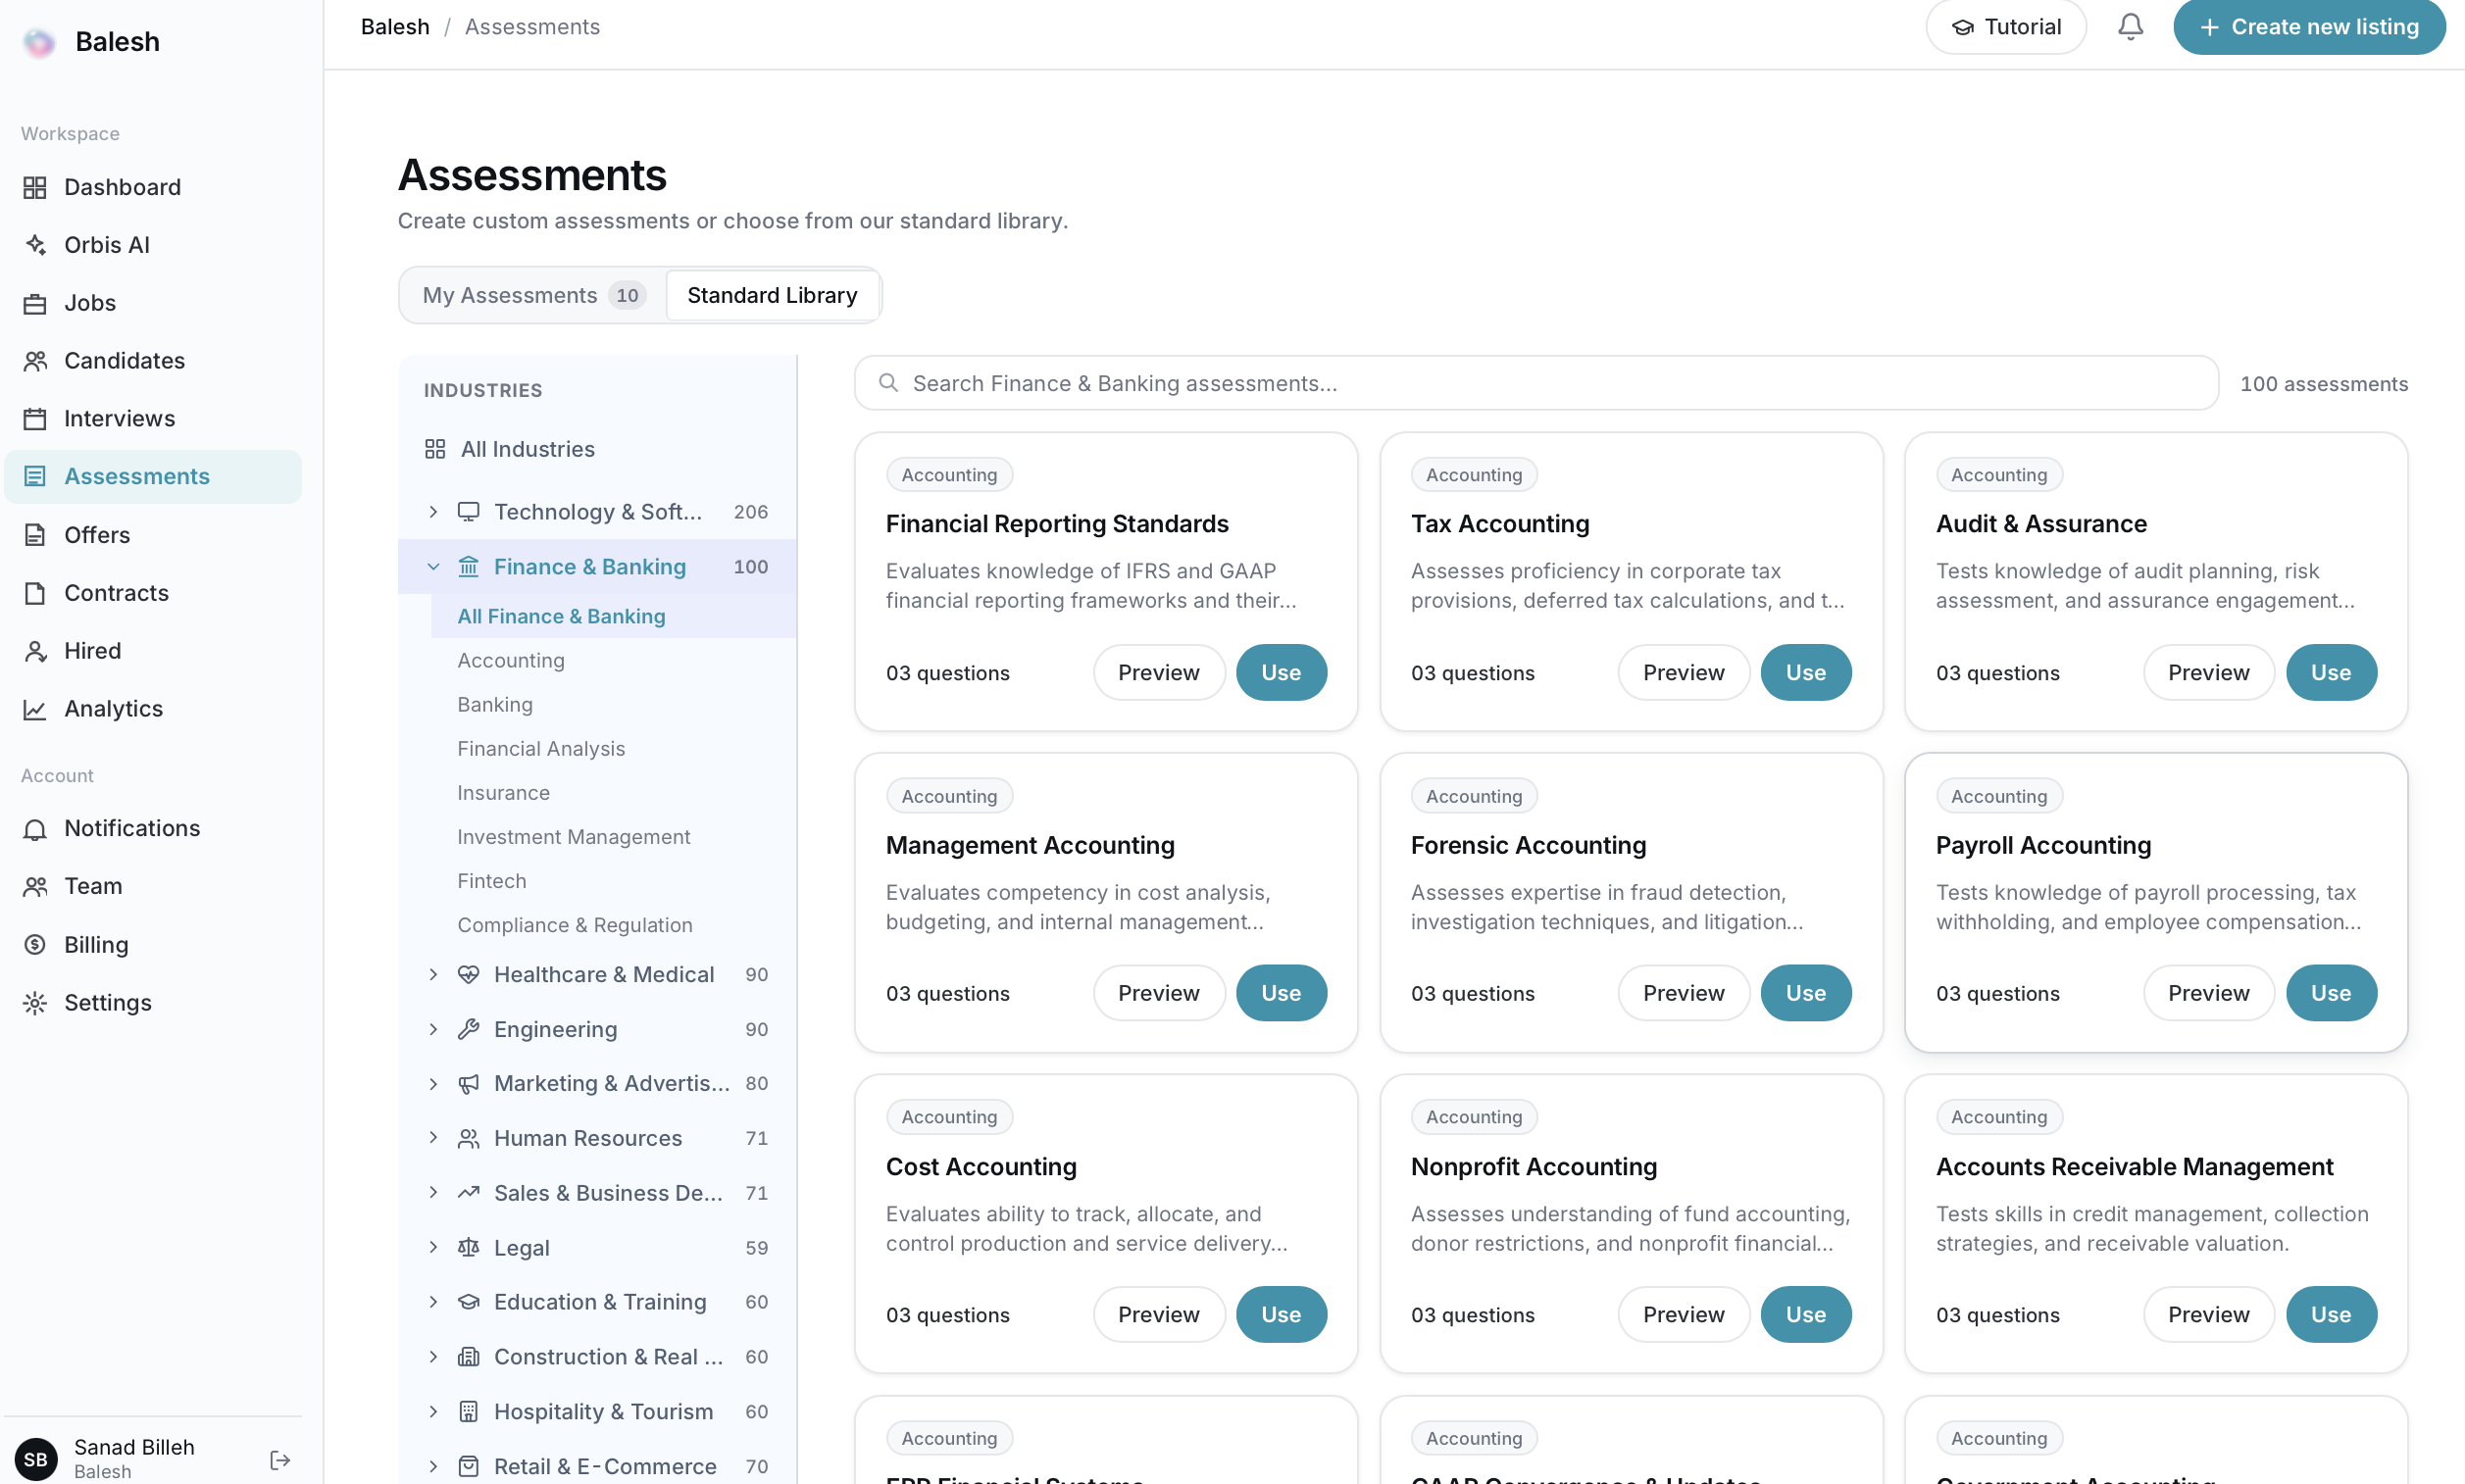The height and width of the screenshot is (1484, 2465).
Task: Expand the Legal industry chevron
Action: (433, 1248)
